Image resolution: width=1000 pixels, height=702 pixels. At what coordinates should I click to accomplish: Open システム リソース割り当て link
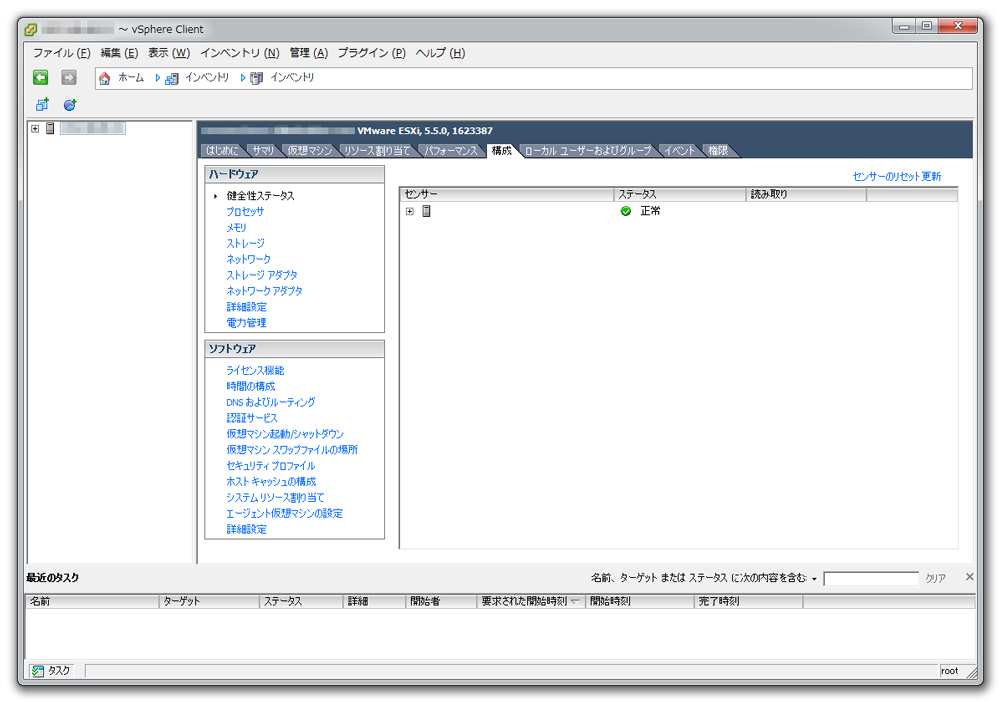[276, 497]
